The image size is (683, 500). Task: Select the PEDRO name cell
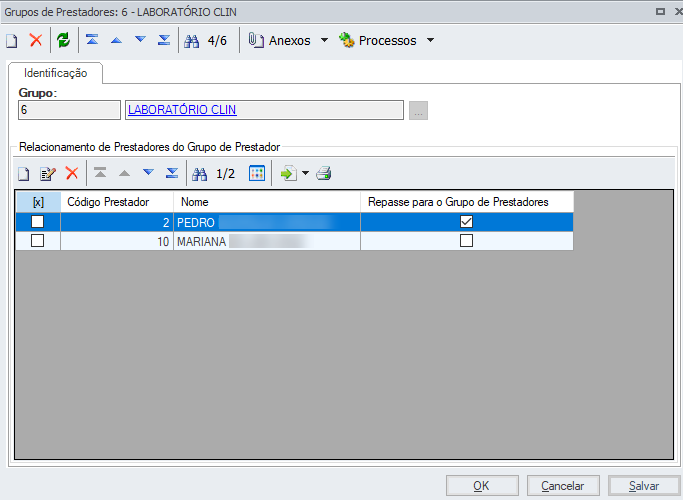pos(267,222)
